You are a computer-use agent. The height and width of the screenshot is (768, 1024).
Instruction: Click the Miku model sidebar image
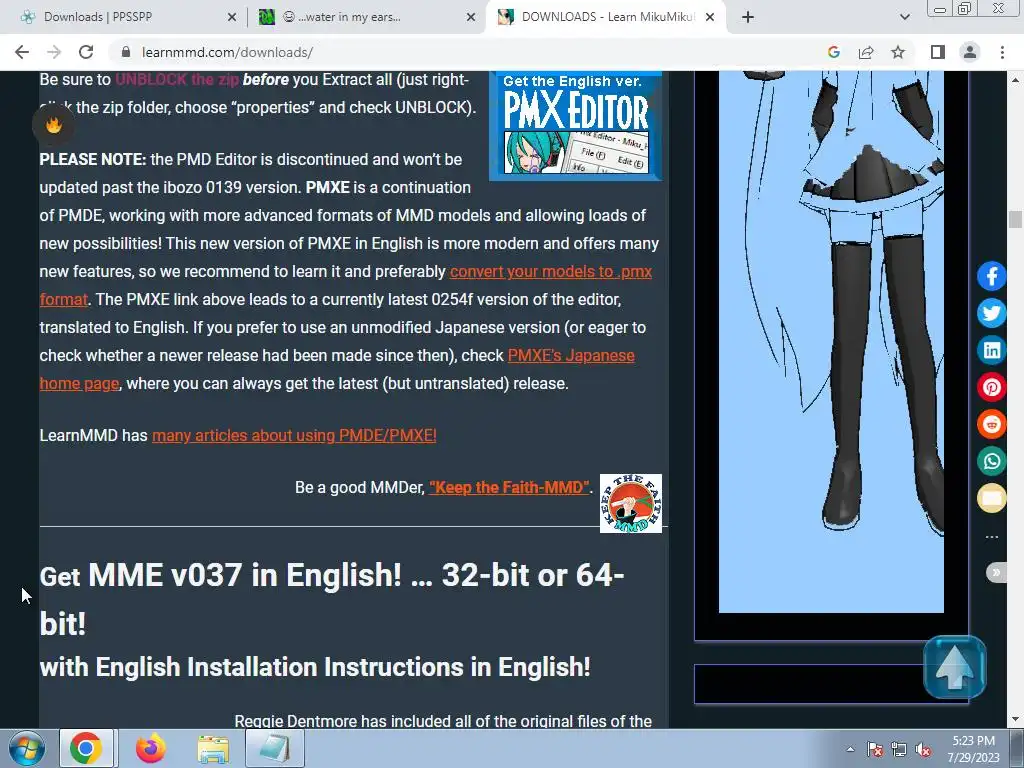click(x=831, y=342)
